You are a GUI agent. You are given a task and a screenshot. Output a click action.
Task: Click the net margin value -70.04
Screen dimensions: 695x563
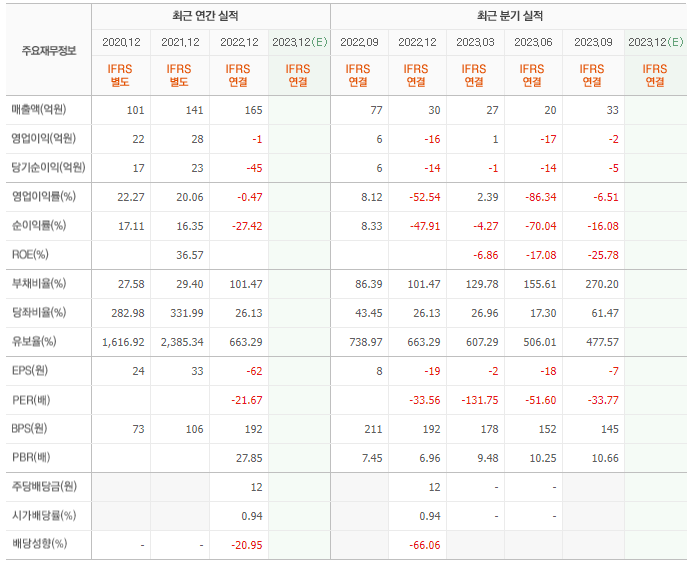coord(541,226)
